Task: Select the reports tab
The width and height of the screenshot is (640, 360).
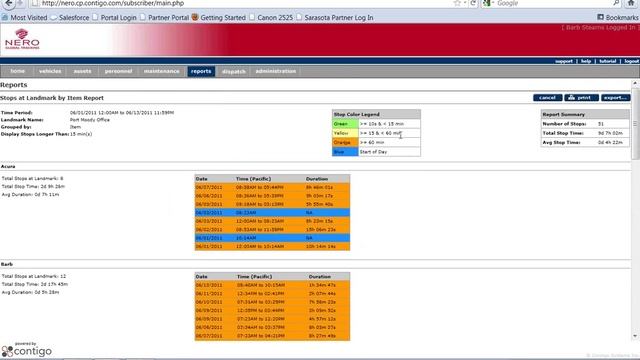Action: (x=201, y=71)
